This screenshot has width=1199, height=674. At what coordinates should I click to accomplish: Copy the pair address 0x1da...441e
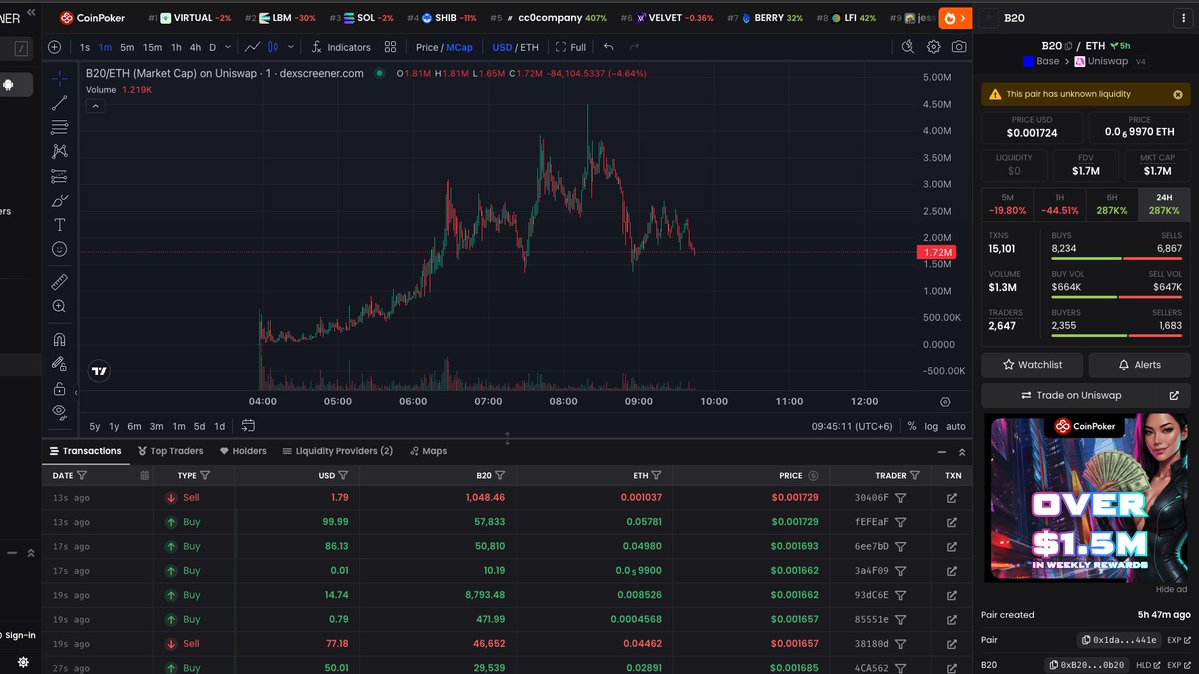point(1119,640)
